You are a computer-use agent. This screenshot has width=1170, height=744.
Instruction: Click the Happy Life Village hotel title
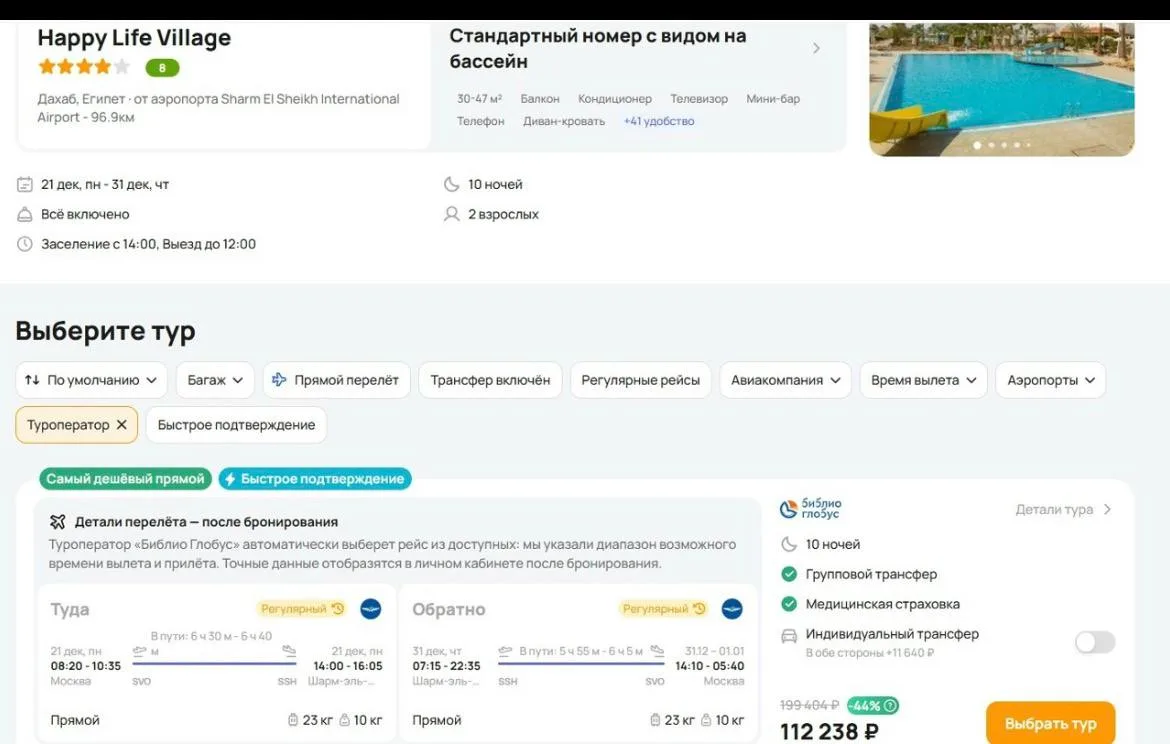134,37
